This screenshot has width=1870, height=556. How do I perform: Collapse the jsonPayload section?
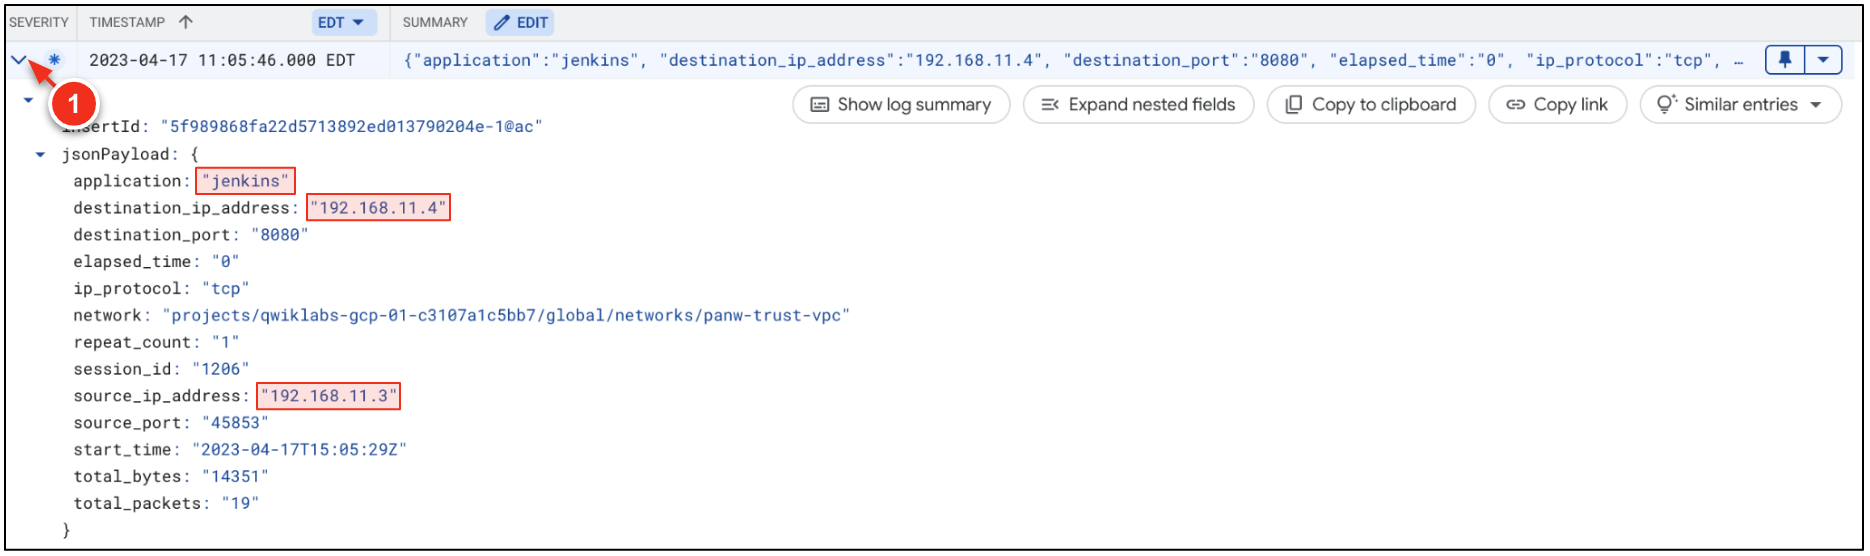[40, 155]
